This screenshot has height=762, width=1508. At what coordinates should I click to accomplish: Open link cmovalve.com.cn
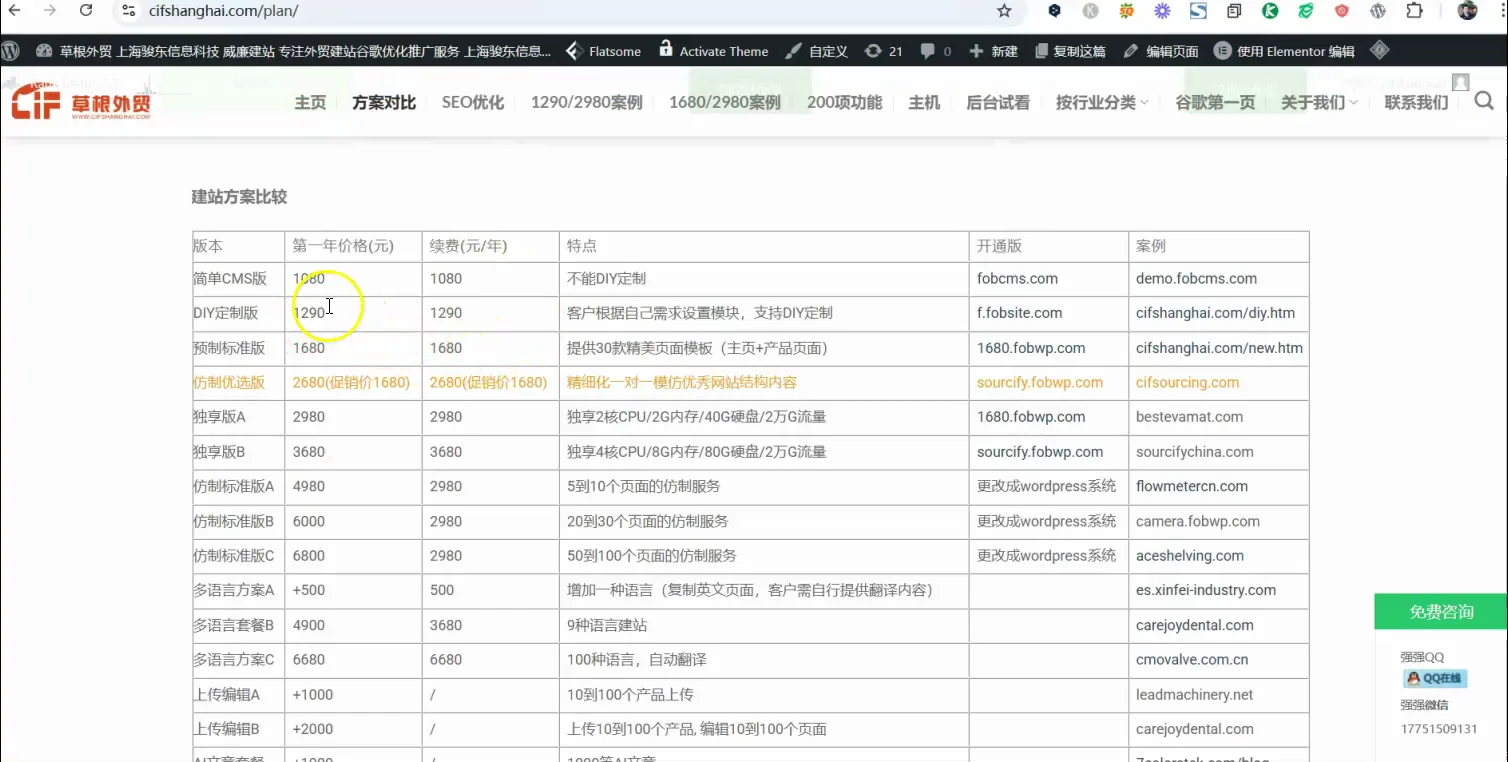(x=1192, y=660)
